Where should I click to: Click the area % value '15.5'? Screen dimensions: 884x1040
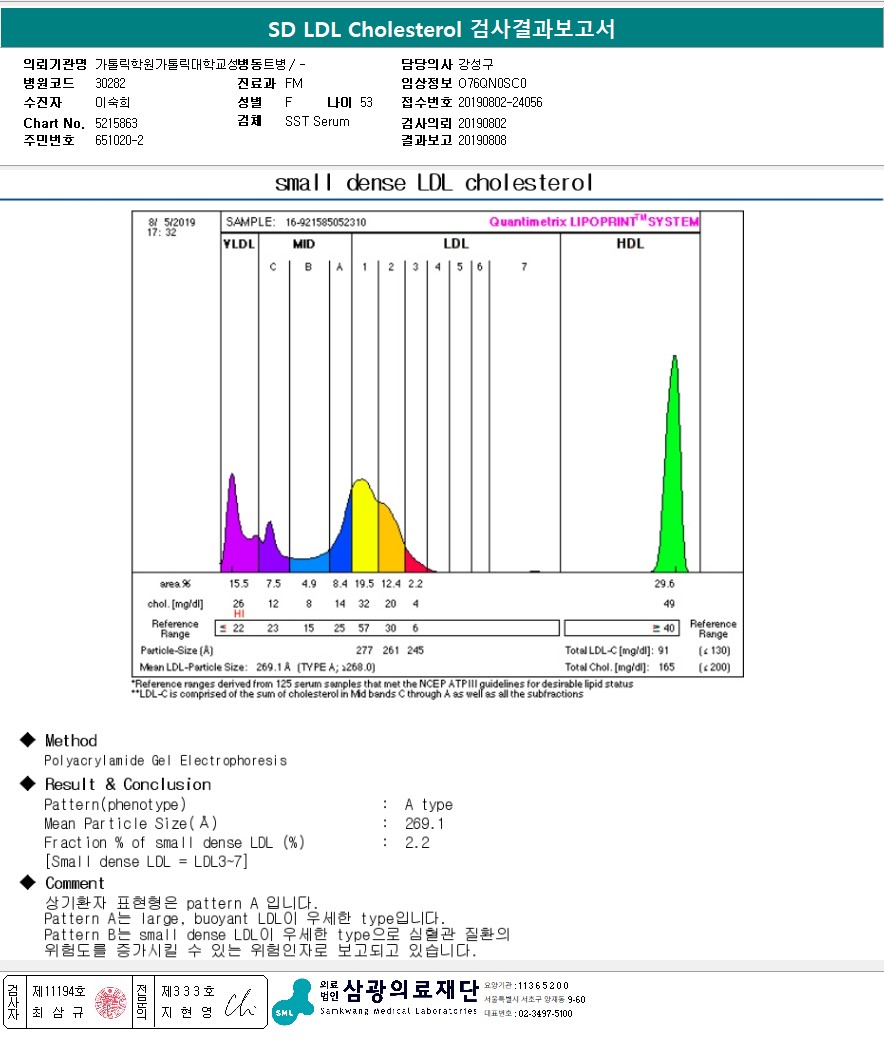coord(239,584)
